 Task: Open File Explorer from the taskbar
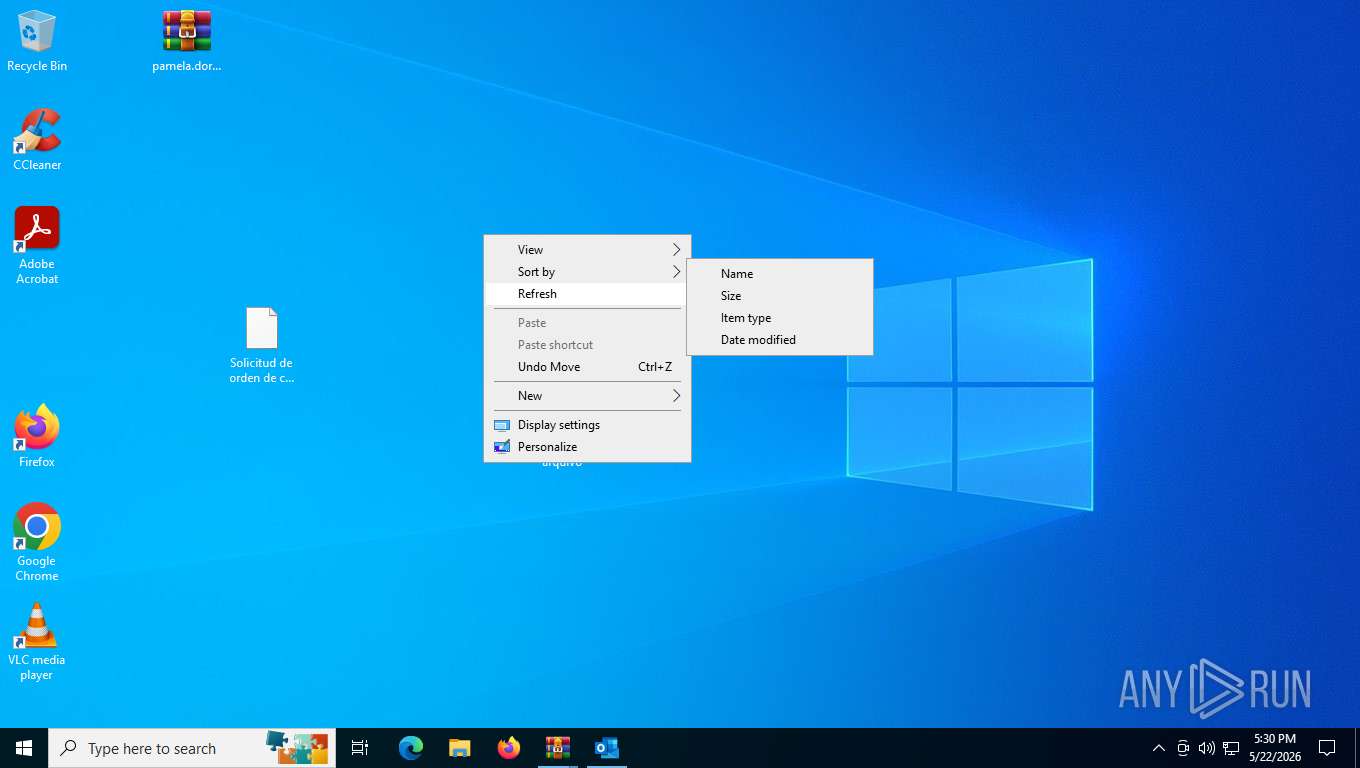[x=460, y=748]
